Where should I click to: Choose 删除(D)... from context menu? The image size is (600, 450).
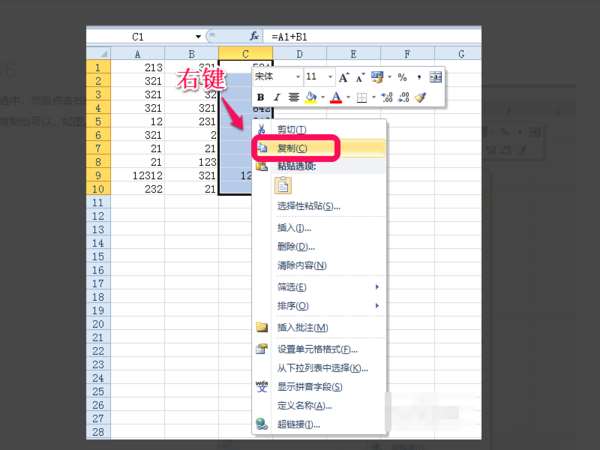(319, 247)
